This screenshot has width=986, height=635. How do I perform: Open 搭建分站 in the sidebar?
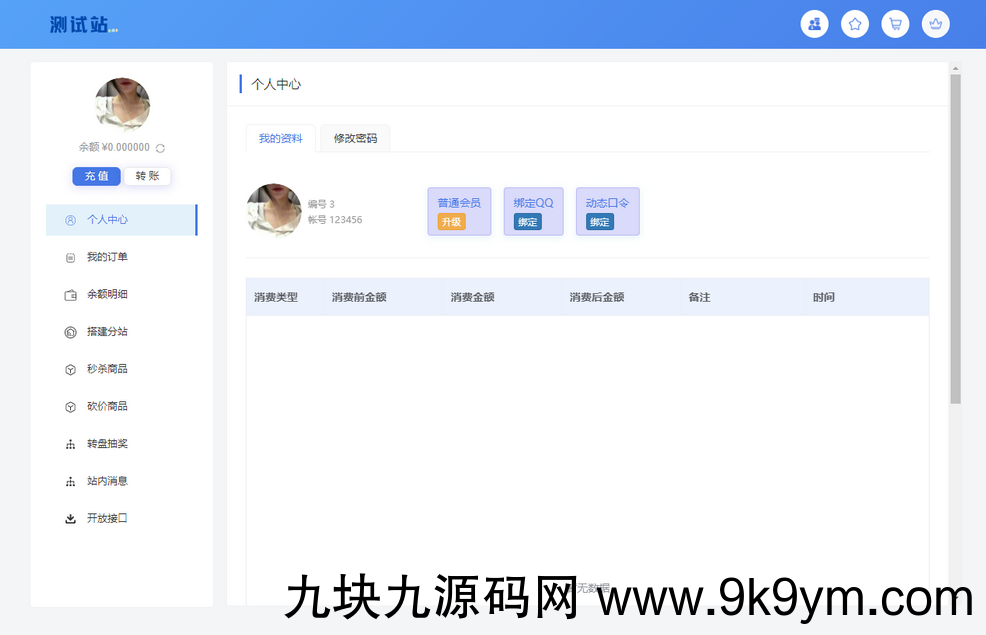pyautogui.click(x=107, y=332)
